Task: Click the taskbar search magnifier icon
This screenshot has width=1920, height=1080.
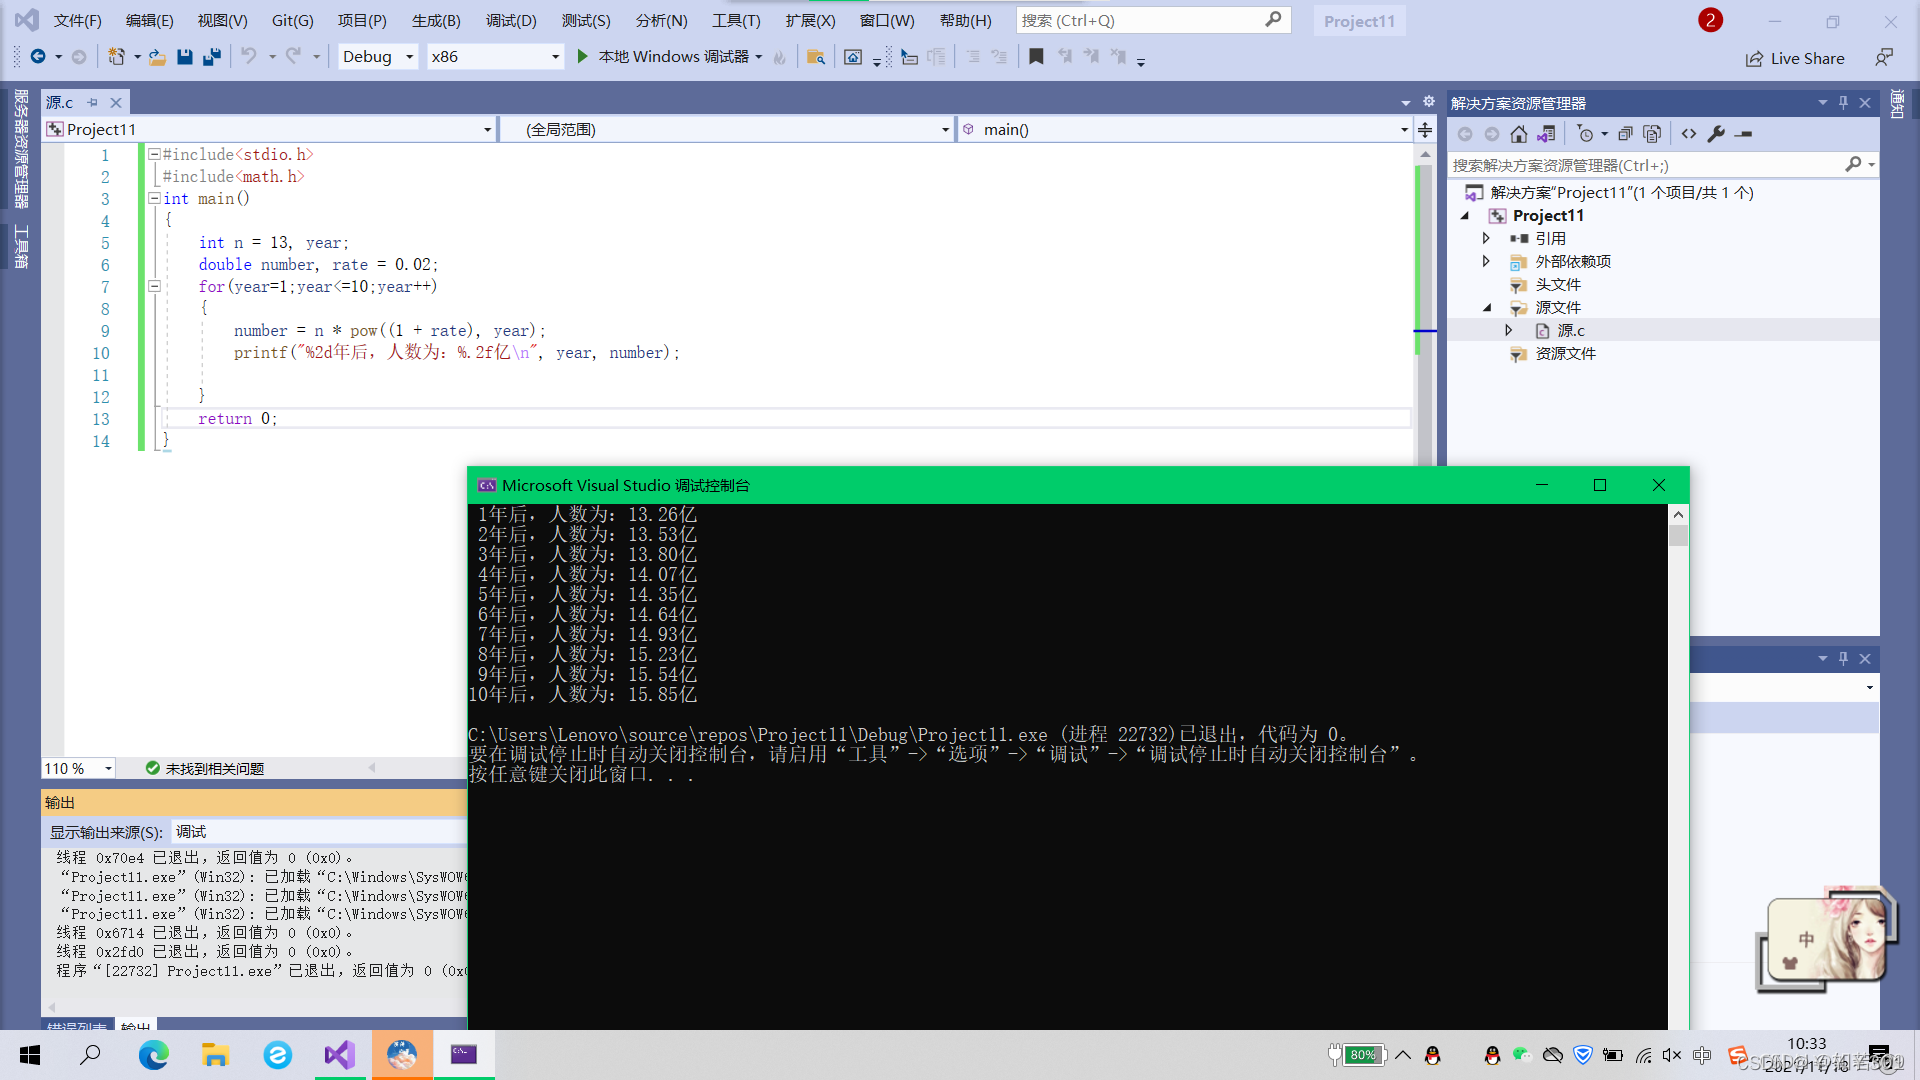Action: [90, 1055]
